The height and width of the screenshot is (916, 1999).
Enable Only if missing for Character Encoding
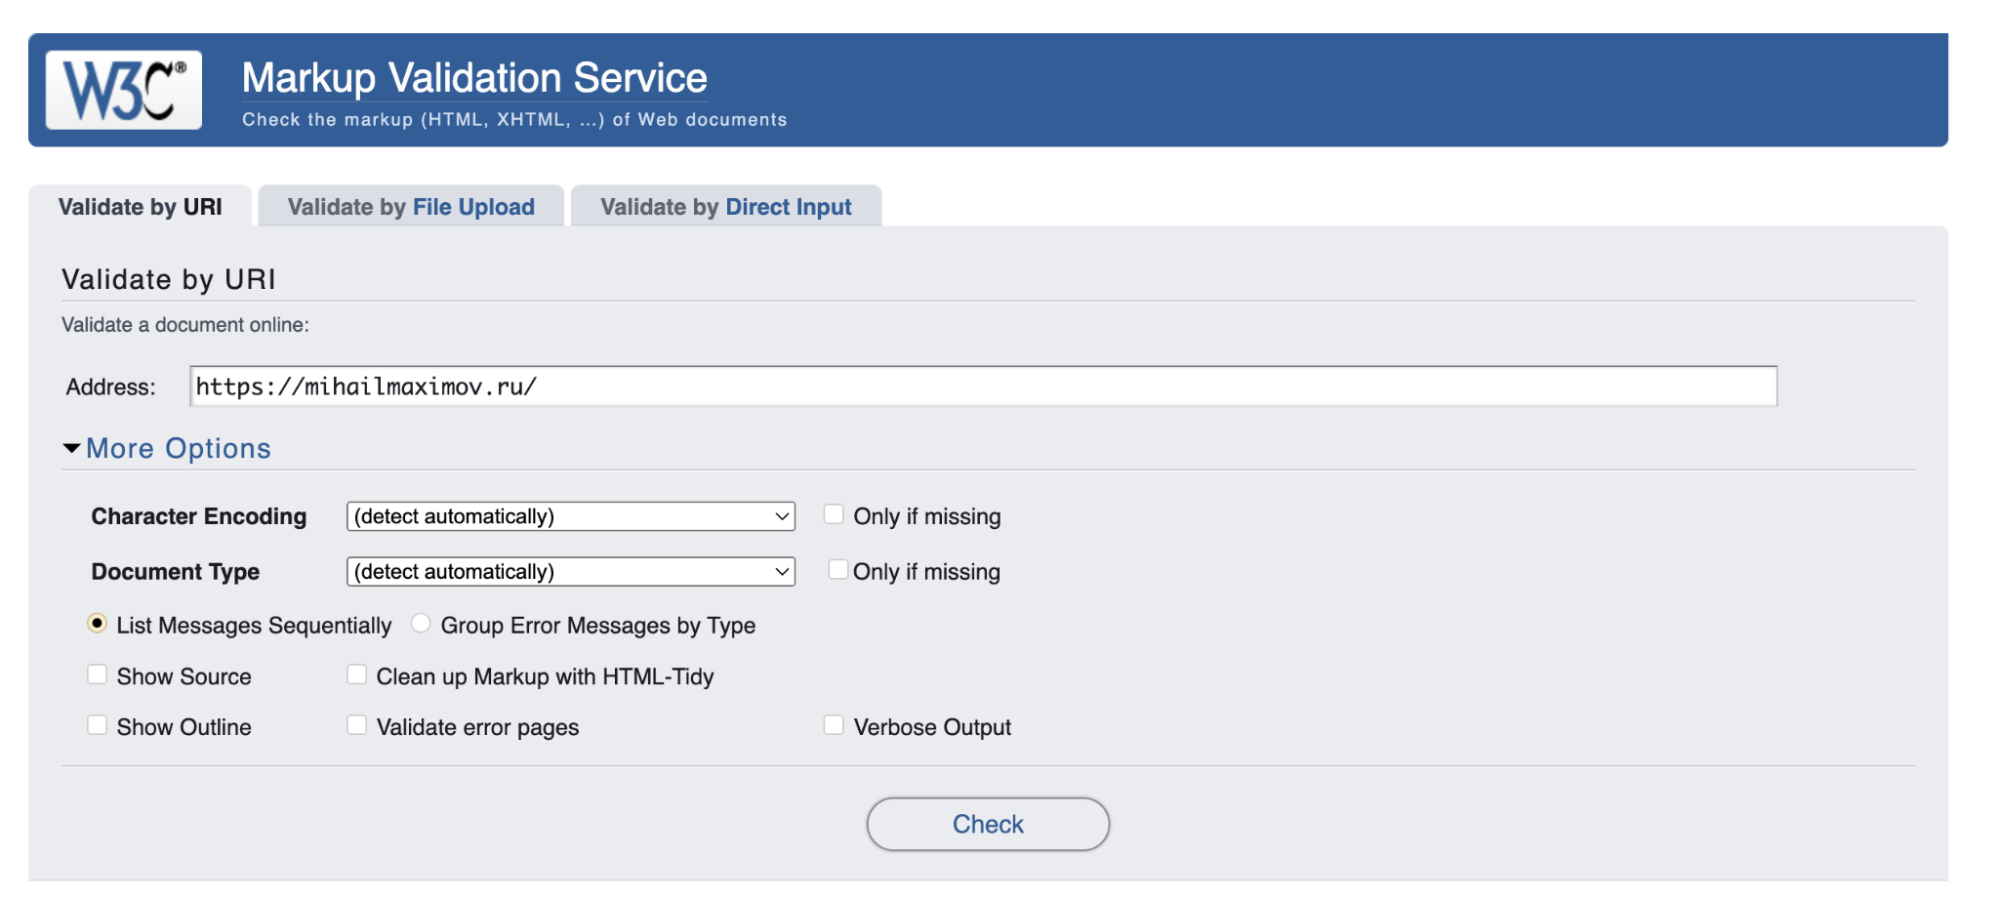pos(833,515)
